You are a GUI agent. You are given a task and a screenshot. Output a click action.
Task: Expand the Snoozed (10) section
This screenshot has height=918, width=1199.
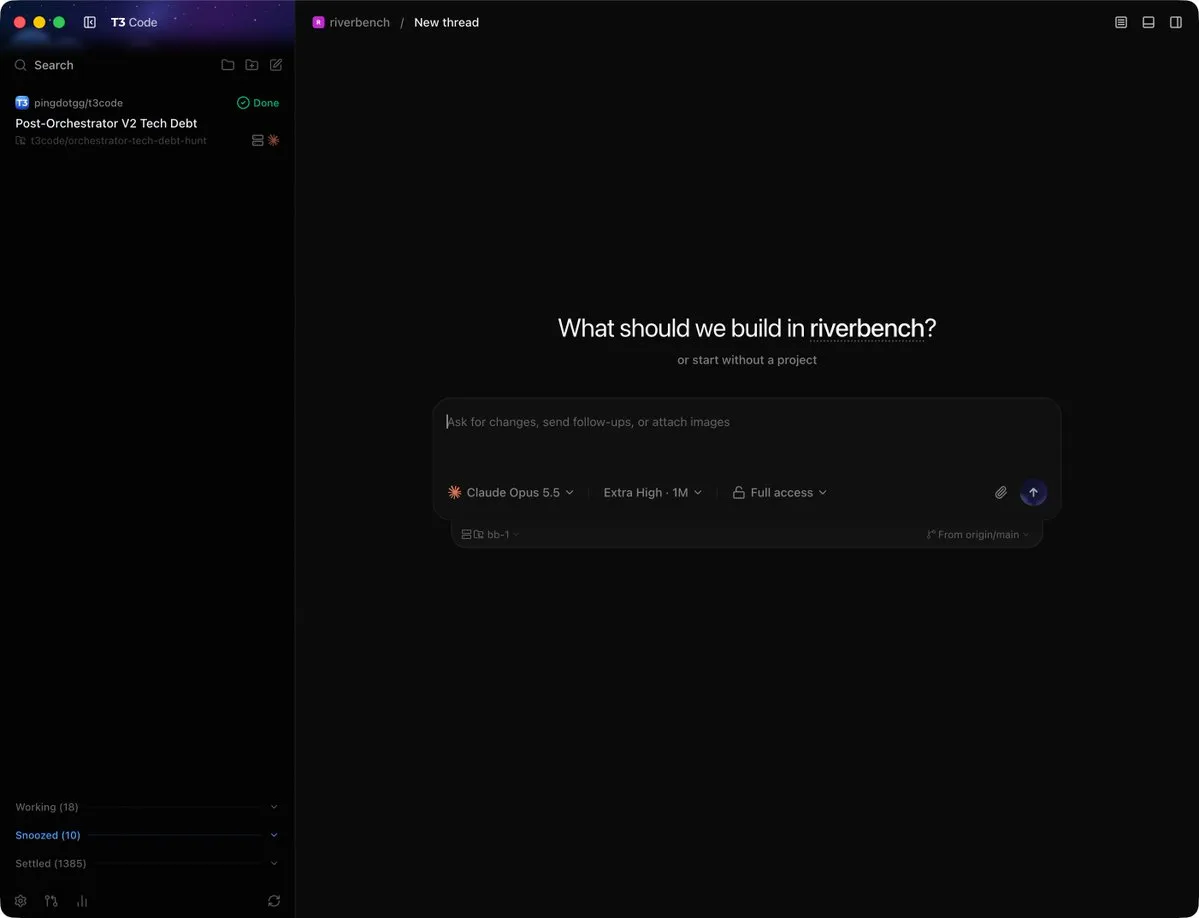coord(147,835)
